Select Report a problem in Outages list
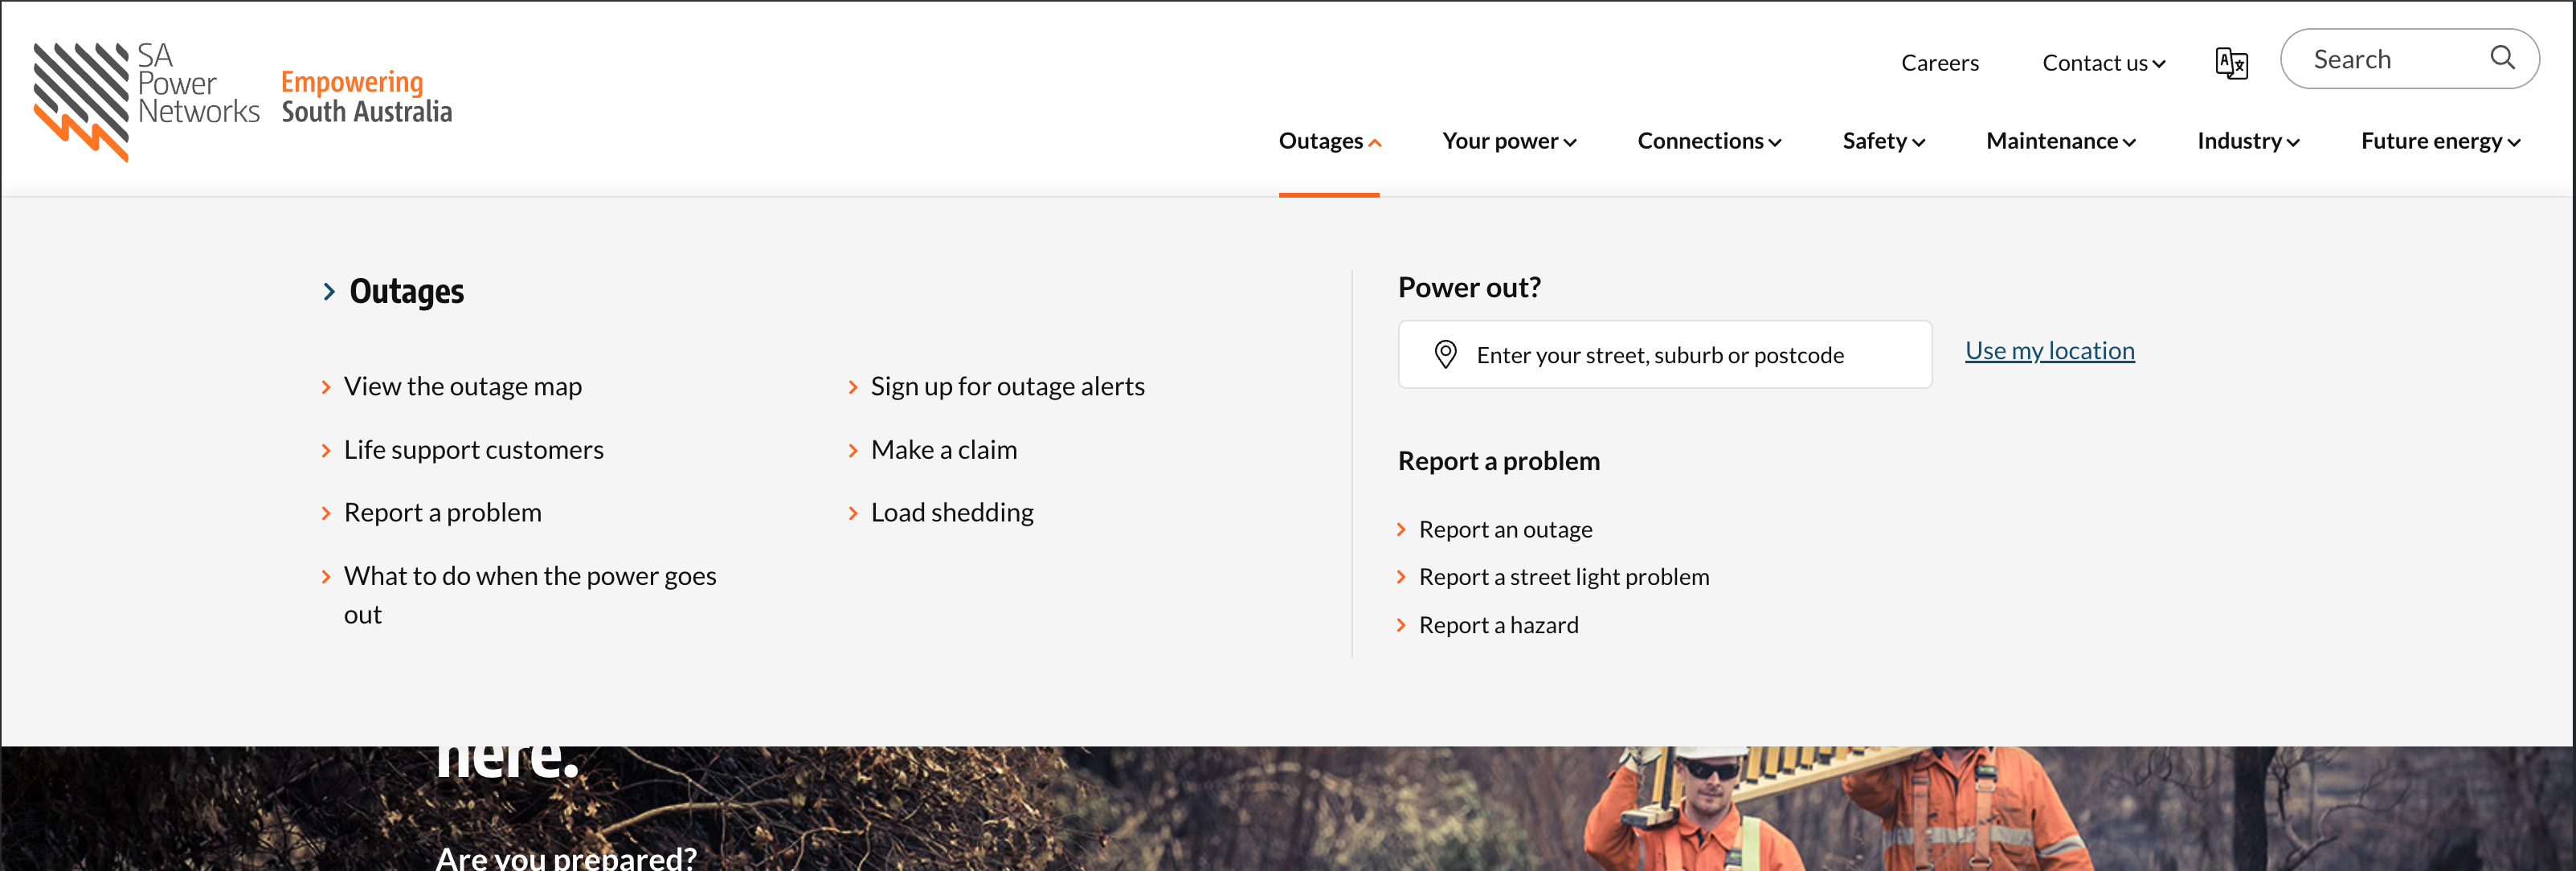2576x871 pixels. (x=442, y=512)
